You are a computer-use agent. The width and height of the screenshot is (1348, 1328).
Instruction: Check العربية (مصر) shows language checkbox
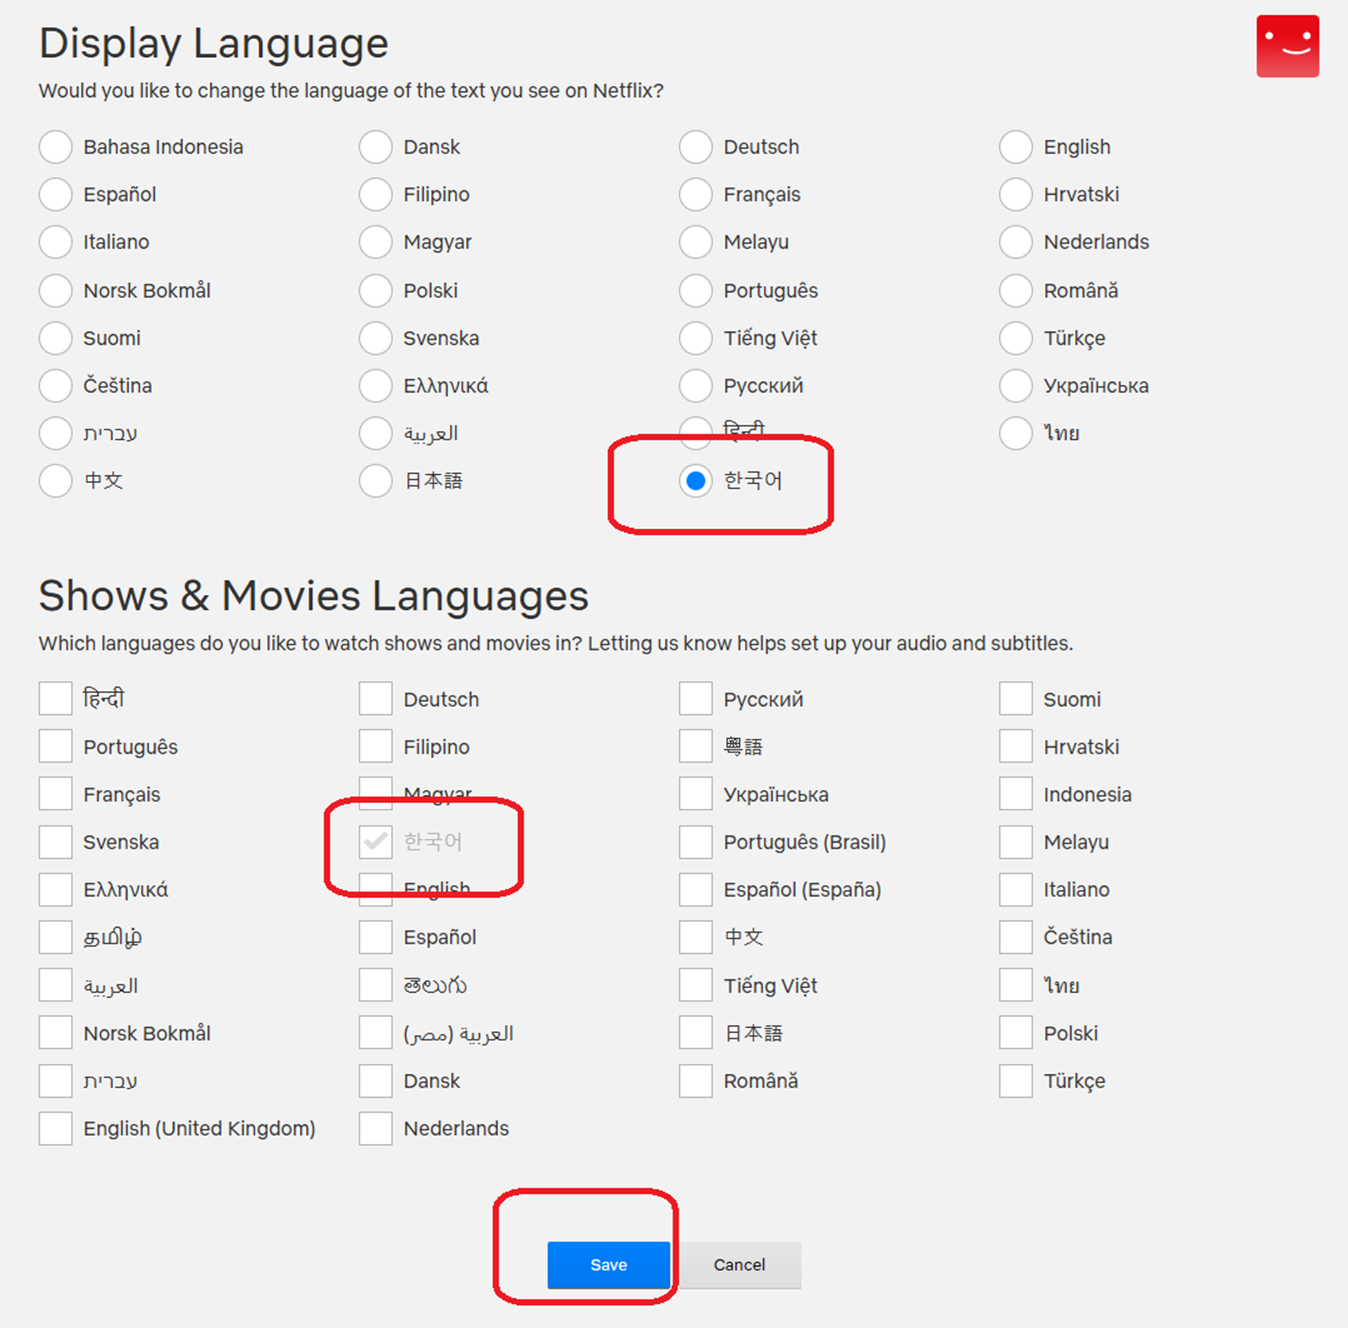(x=375, y=1033)
